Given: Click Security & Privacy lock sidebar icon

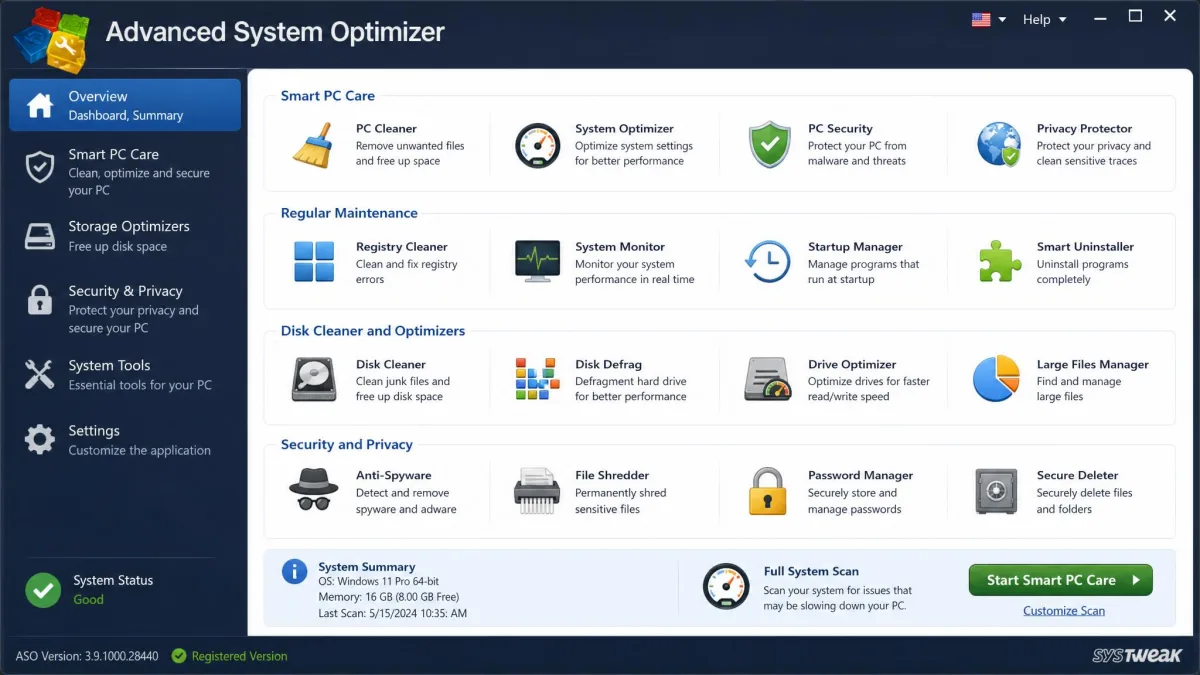Looking at the screenshot, I should tap(40, 300).
